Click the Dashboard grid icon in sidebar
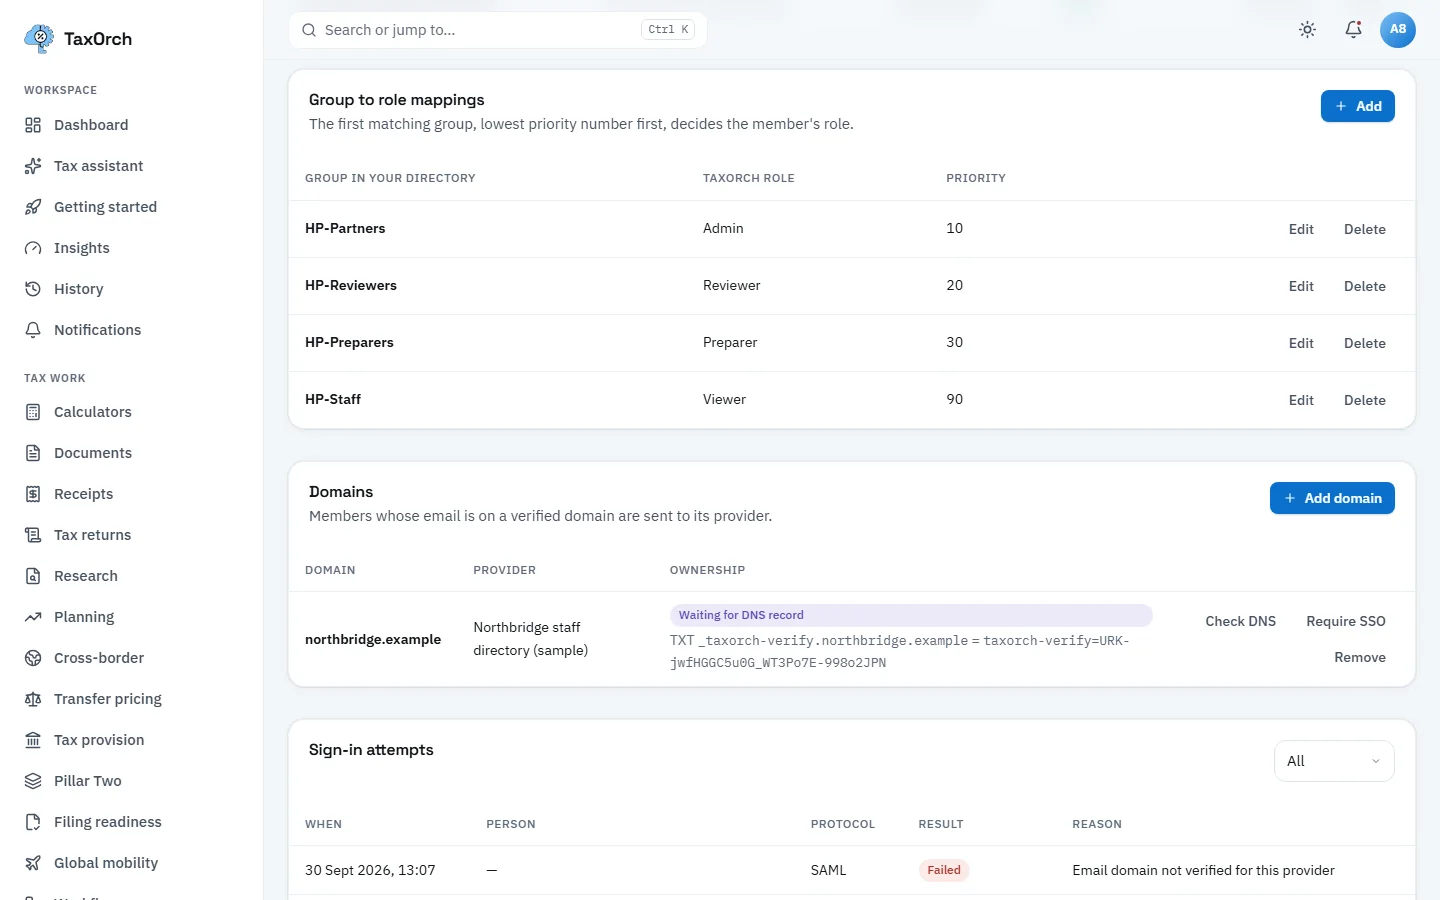Viewport: 1440px width, 900px height. click(33, 125)
